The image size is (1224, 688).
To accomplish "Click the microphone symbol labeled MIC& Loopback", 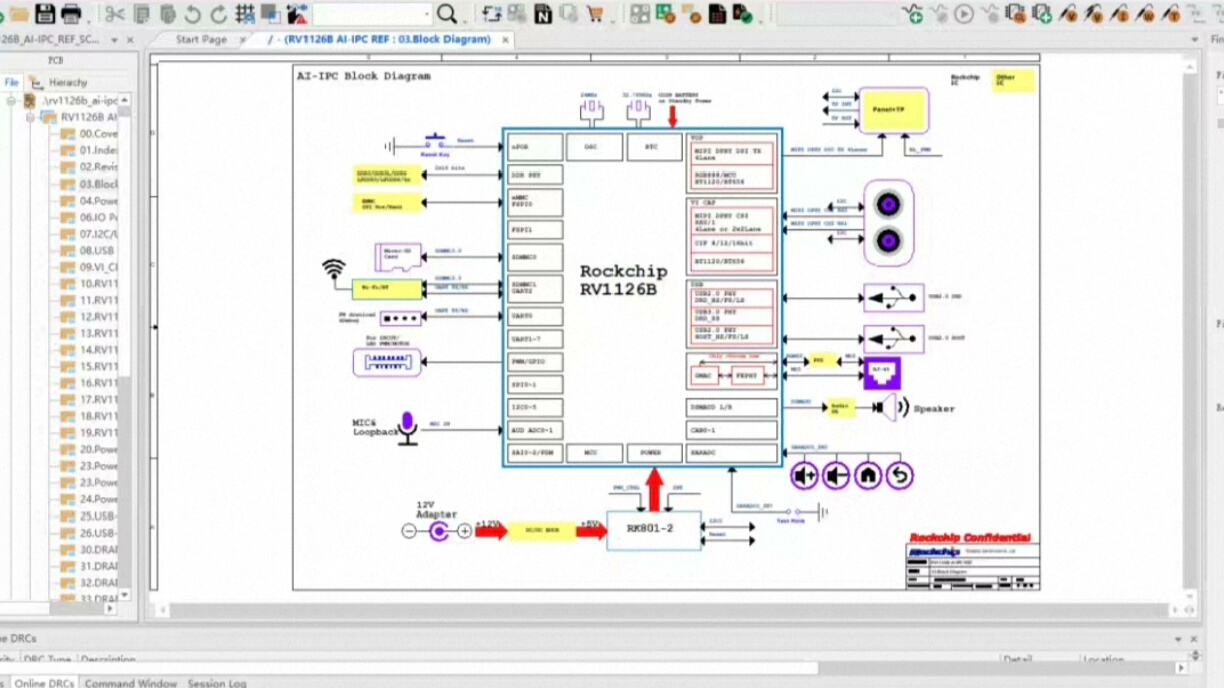I will tap(407, 428).
